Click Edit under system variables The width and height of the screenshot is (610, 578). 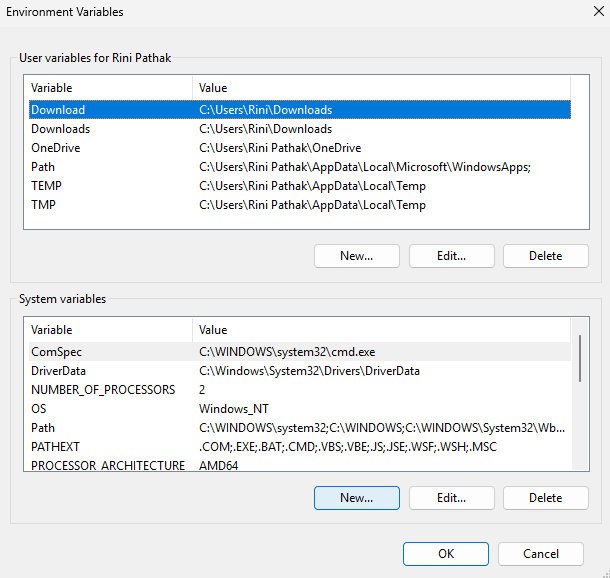coord(451,498)
